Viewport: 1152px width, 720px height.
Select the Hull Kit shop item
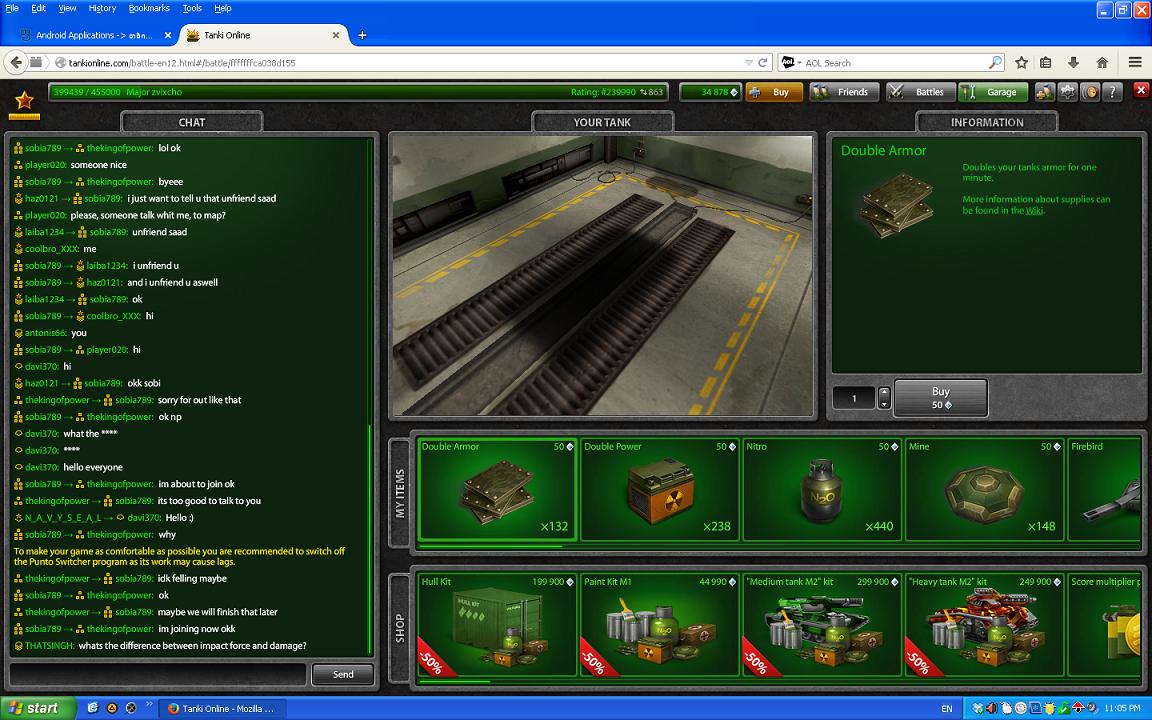[x=497, y=624]
